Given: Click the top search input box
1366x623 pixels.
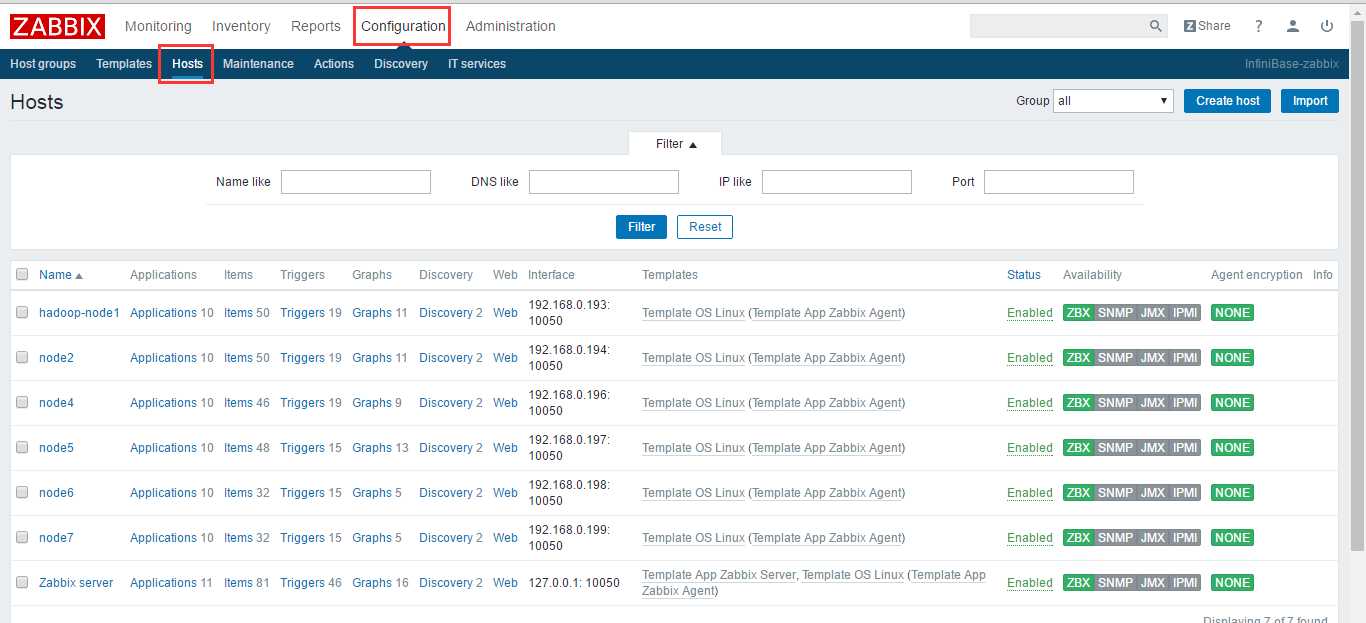Looking at the screenshot, I should coord(1058,26).
